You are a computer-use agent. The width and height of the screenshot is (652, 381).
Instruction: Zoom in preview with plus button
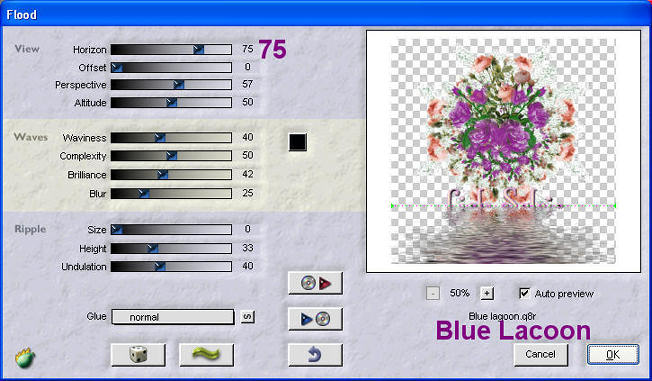click(x=487, y=293)
